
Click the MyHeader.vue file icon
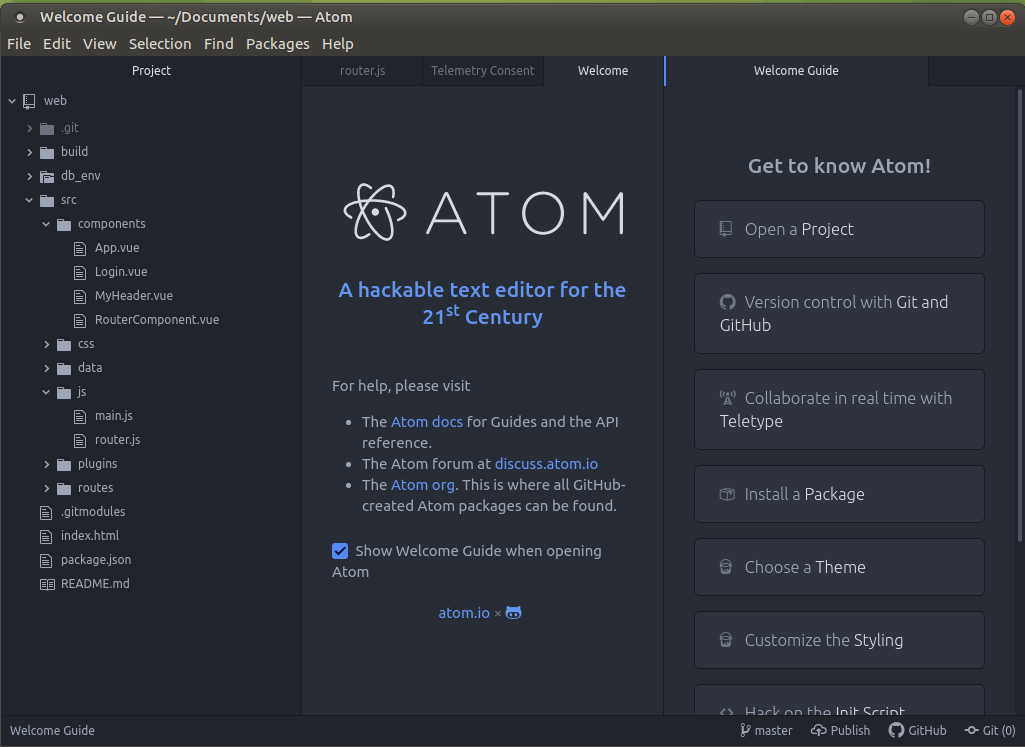click(80, 297)
